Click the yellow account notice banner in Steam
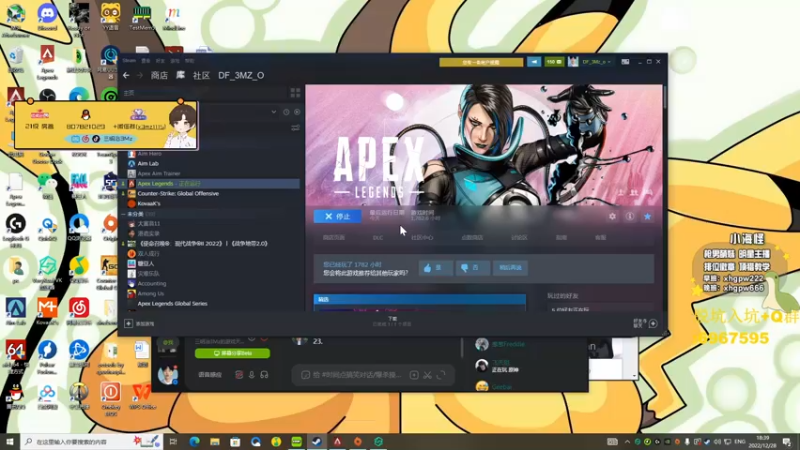800x450 pixels. pos(481,62)
